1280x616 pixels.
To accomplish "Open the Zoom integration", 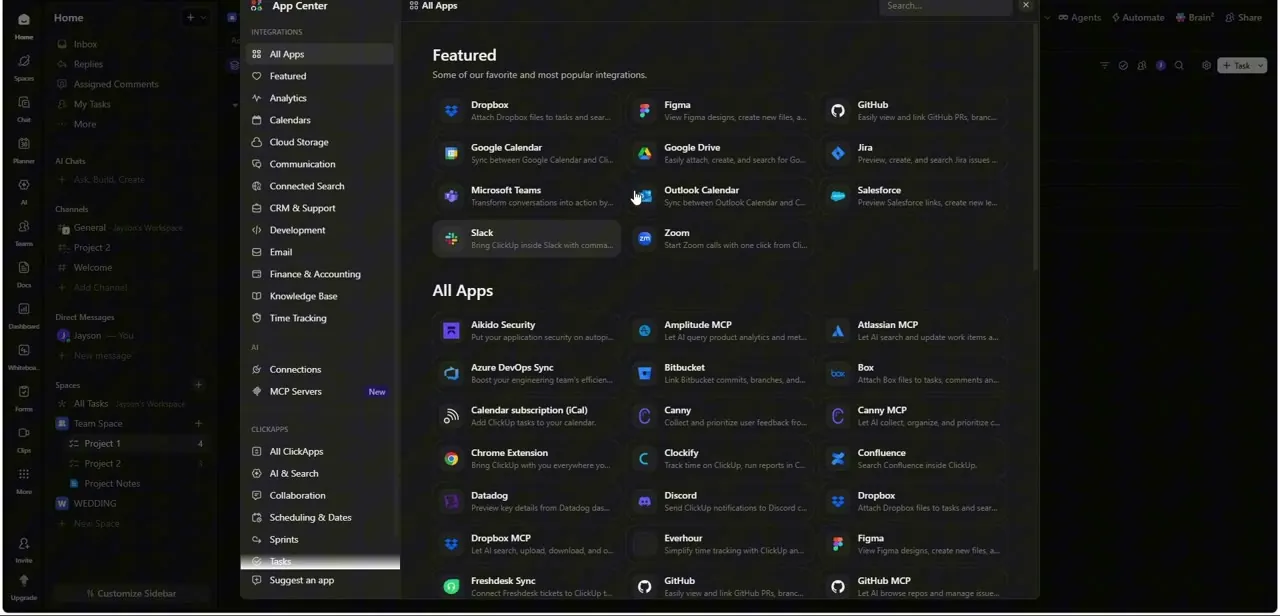I will pyautogui.click(x=720, y=239).
